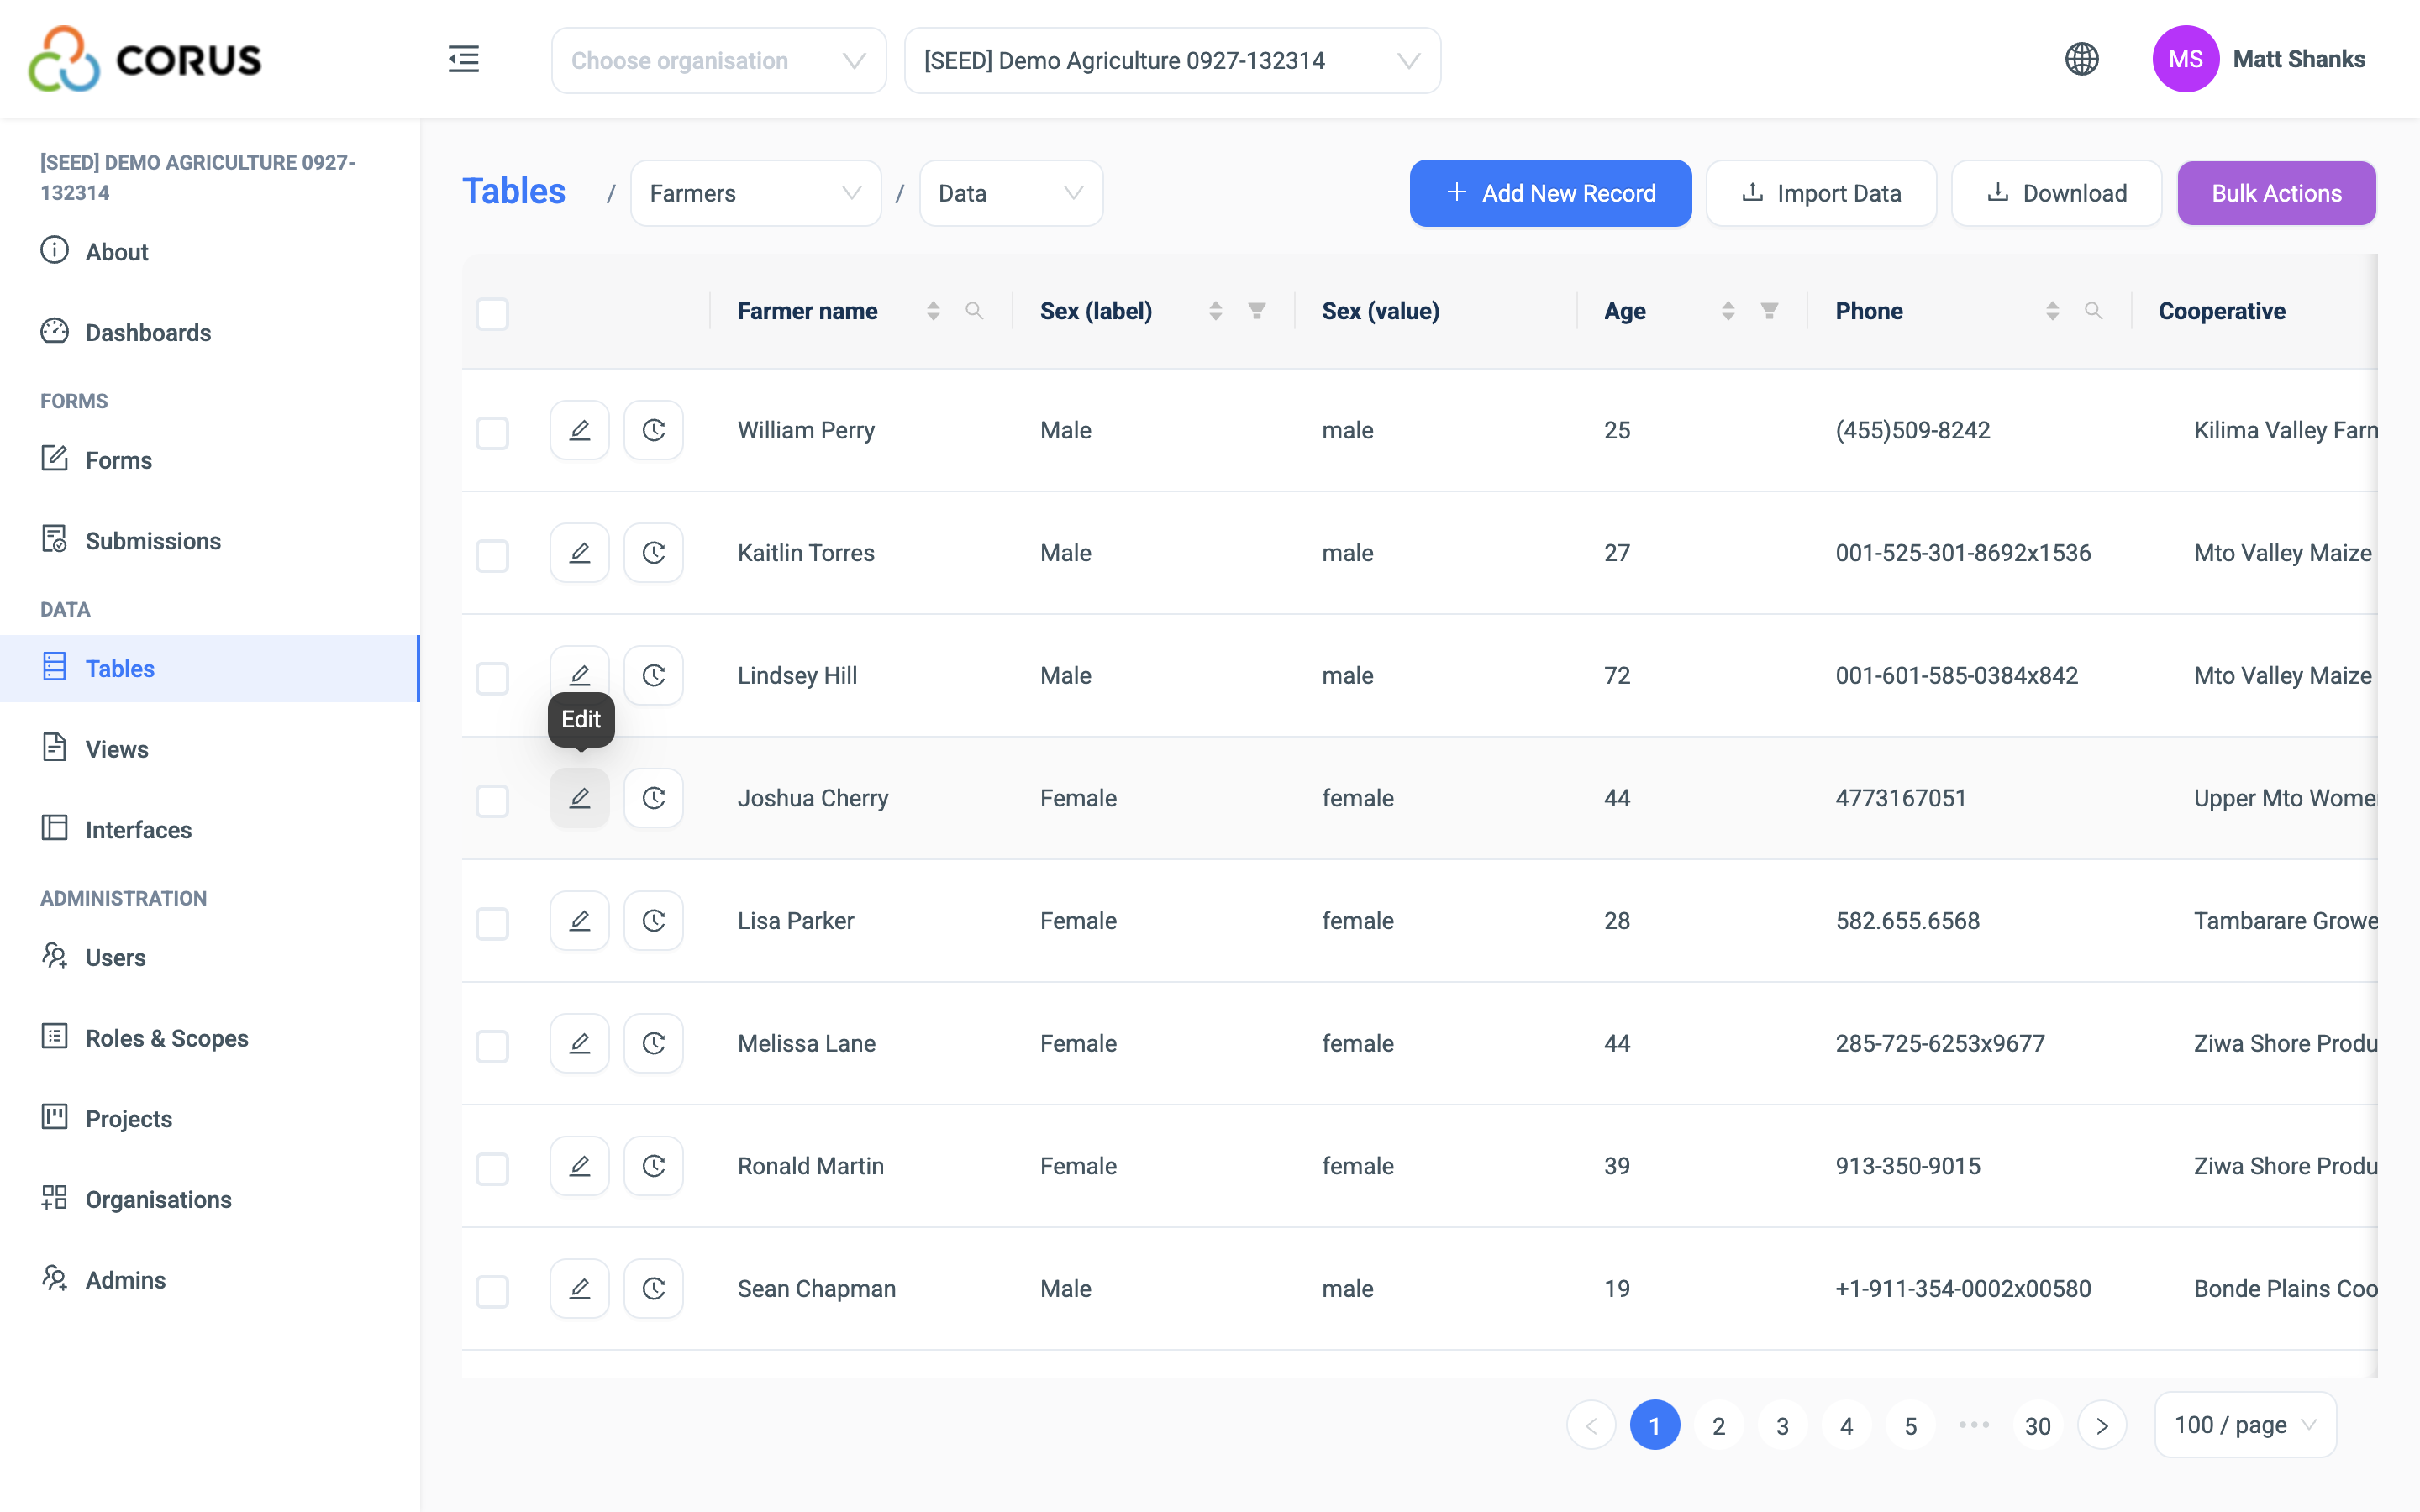
Task: Check the William Perry row checkbox
Action: click(x=492, y=433)
